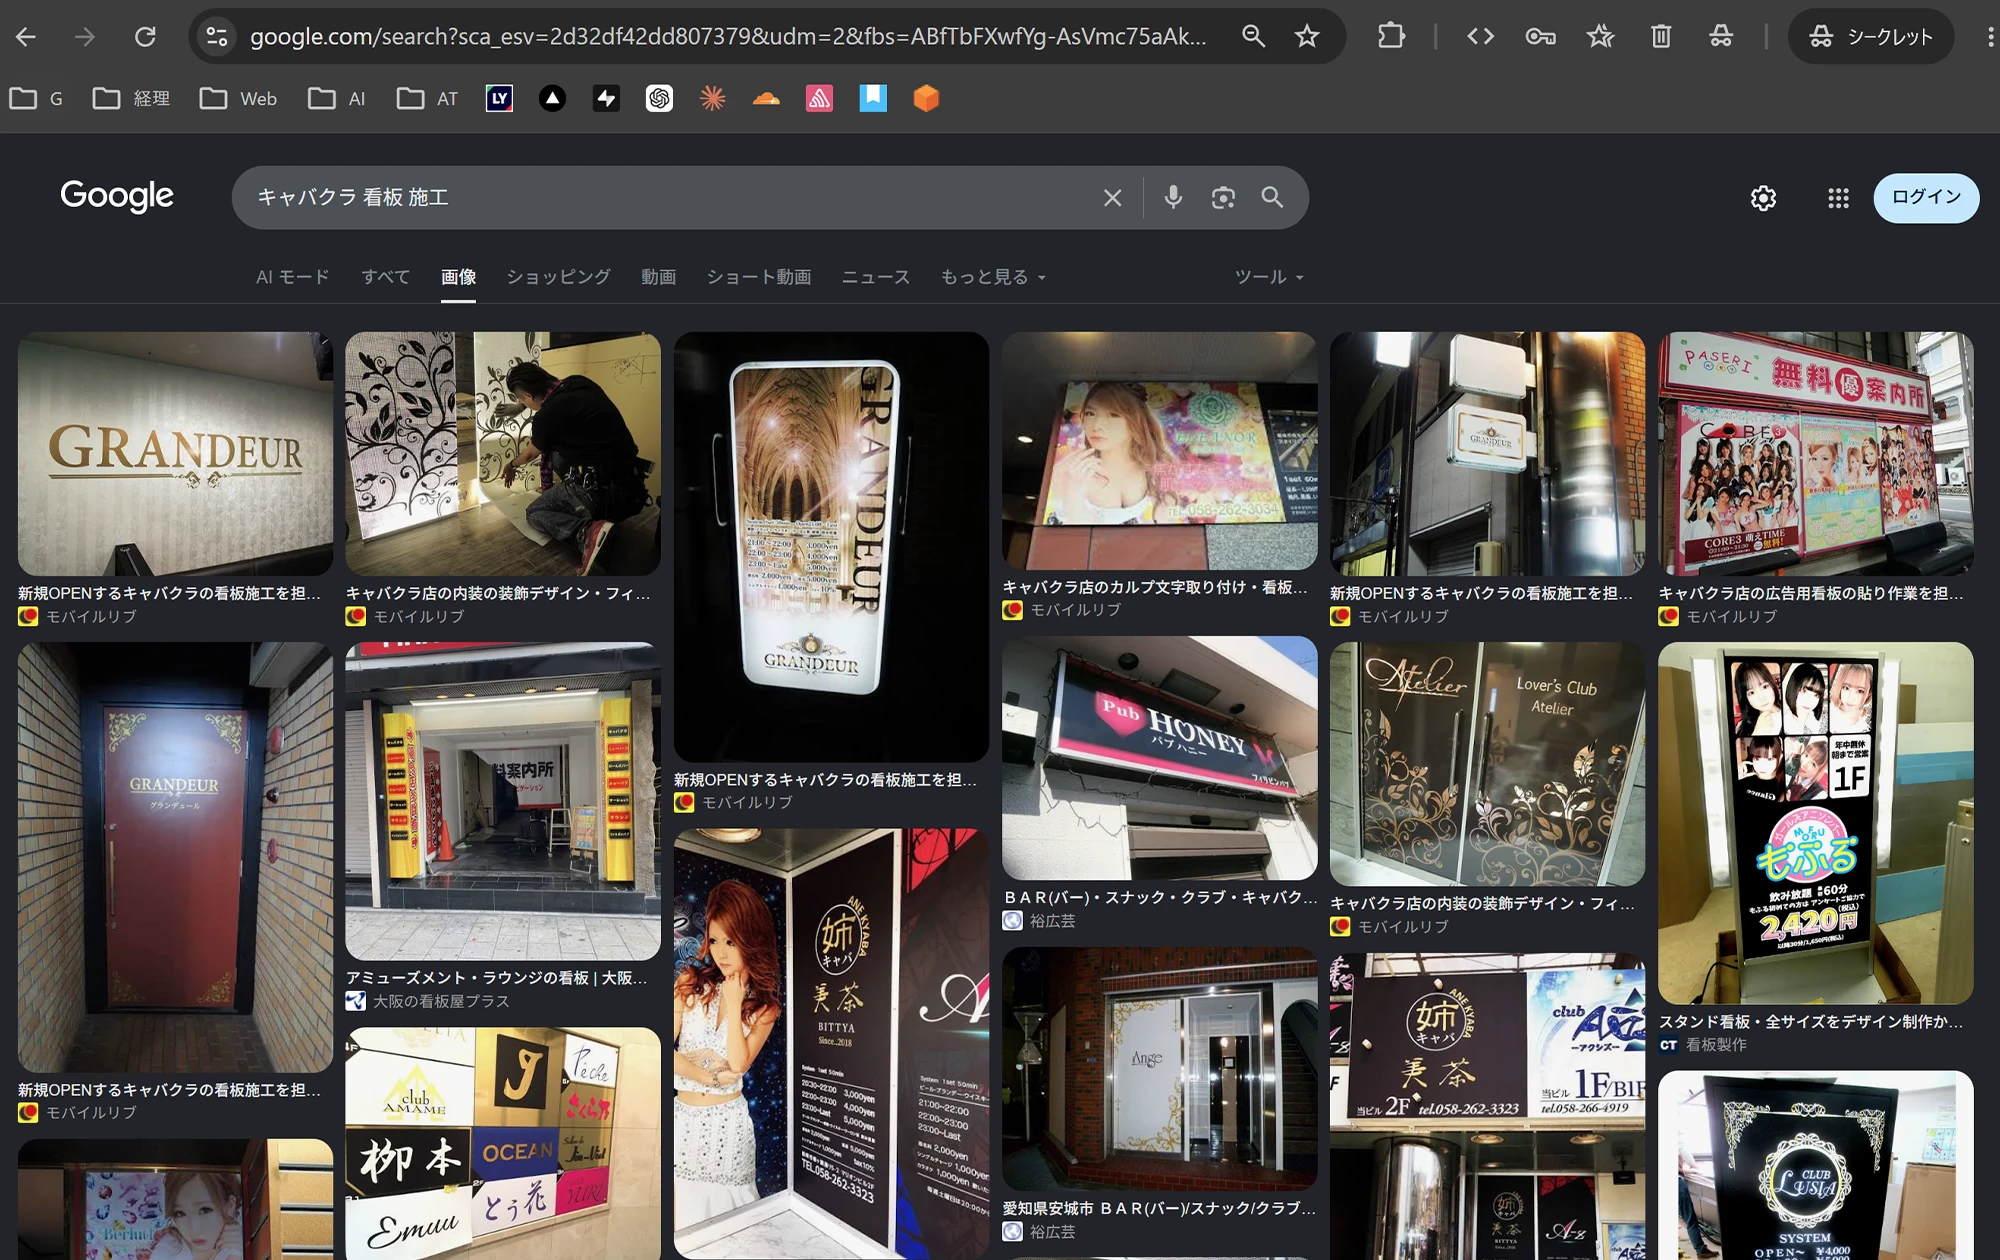The width and height of the screenshot is (2000, 1260).
Task: Open the black triangle bookmark icon
Action: click(552, 98)
